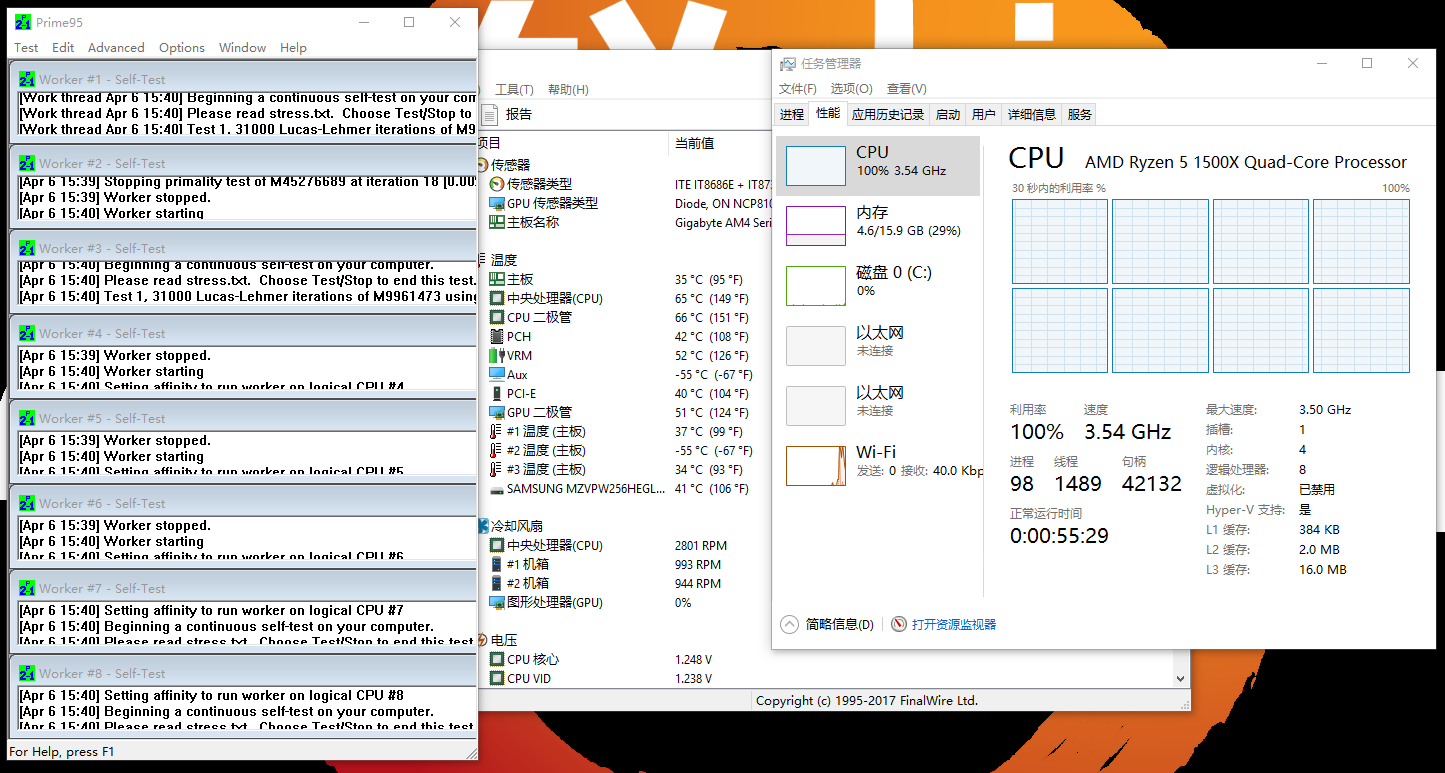Image resolution: width=1445 pixels, height=773 pixels.
Task: Click the 报告 report icon in AIDA64 toolbar
Action: pos(489,114)
